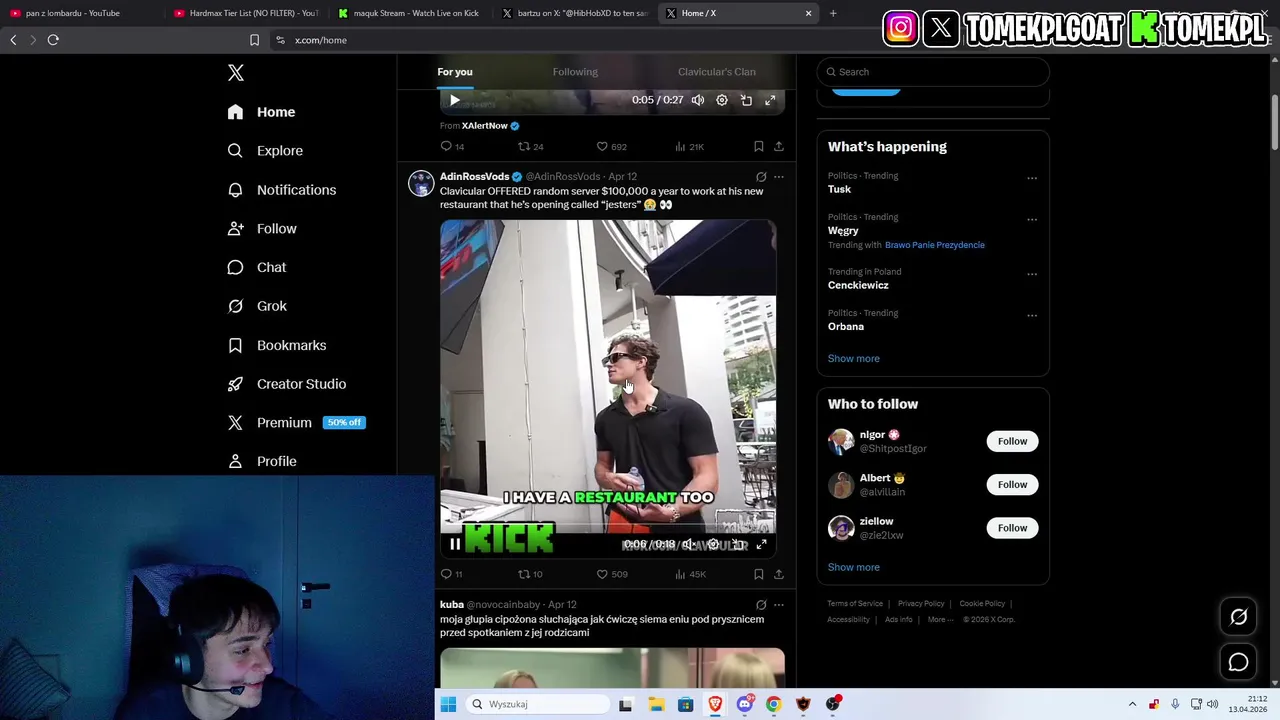
Task: Like the AdinRossVods post with 509 likes
Action: [x=611, y=574]
